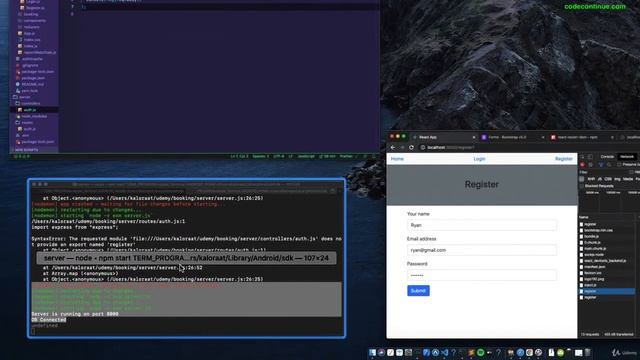Focus the Your name input field
This screenshot has width=640, height=360.
tap(482, 225)
